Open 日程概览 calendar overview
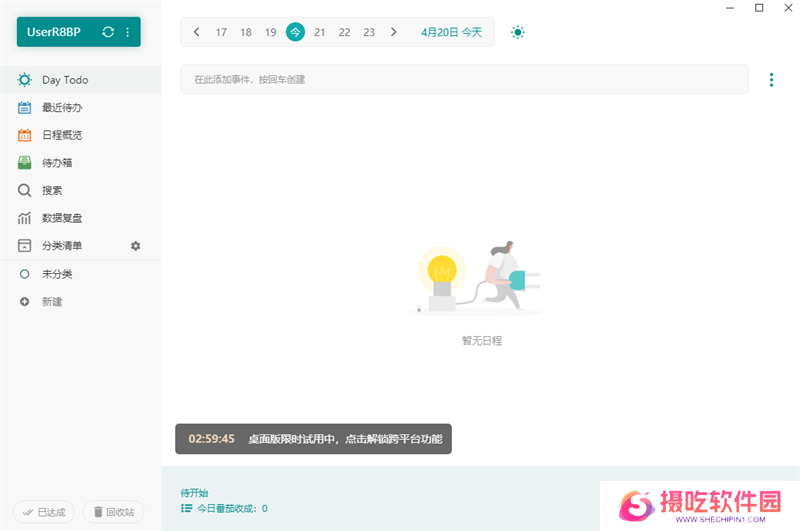This screenshot has height=531, width=800. click(x=61, y=135)
